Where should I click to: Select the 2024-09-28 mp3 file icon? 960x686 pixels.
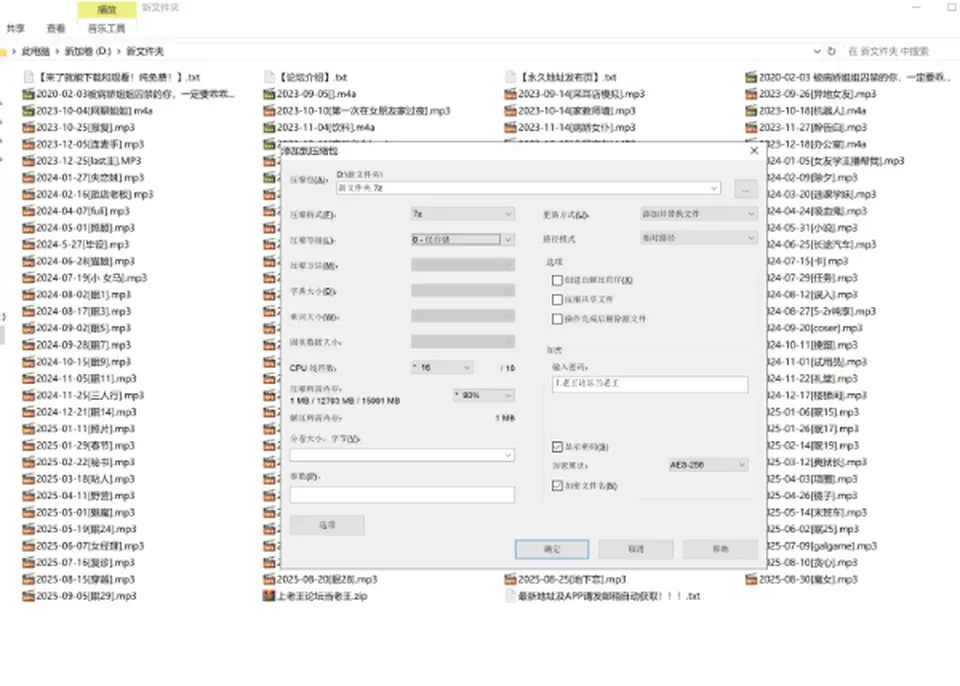[x=28, y=345]
